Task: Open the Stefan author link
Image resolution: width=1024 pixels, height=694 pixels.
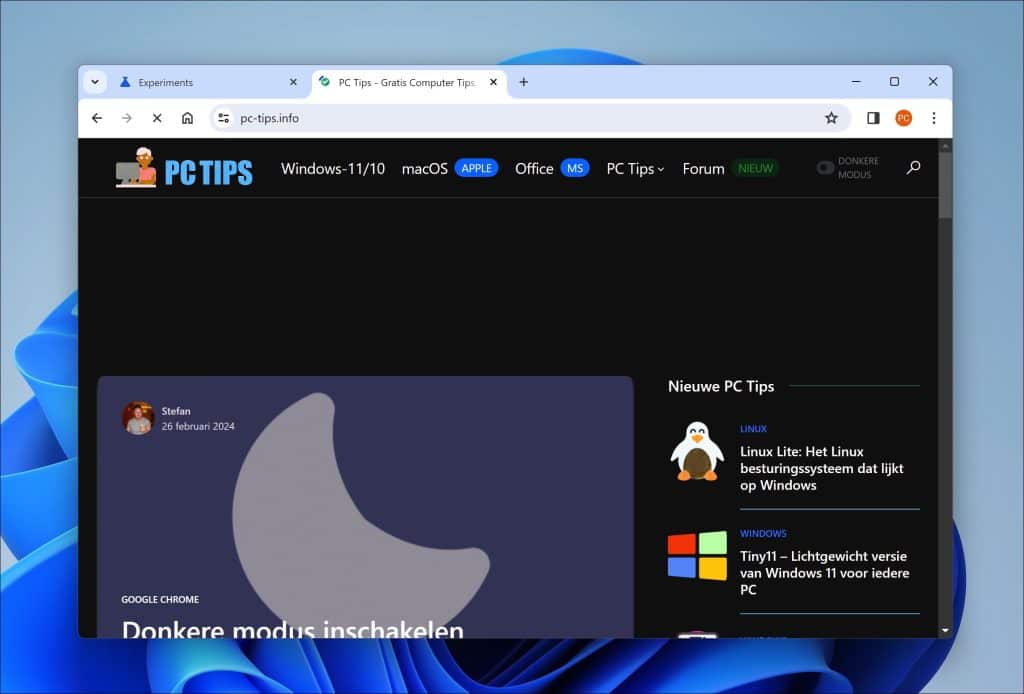Action: pos(176,411)
